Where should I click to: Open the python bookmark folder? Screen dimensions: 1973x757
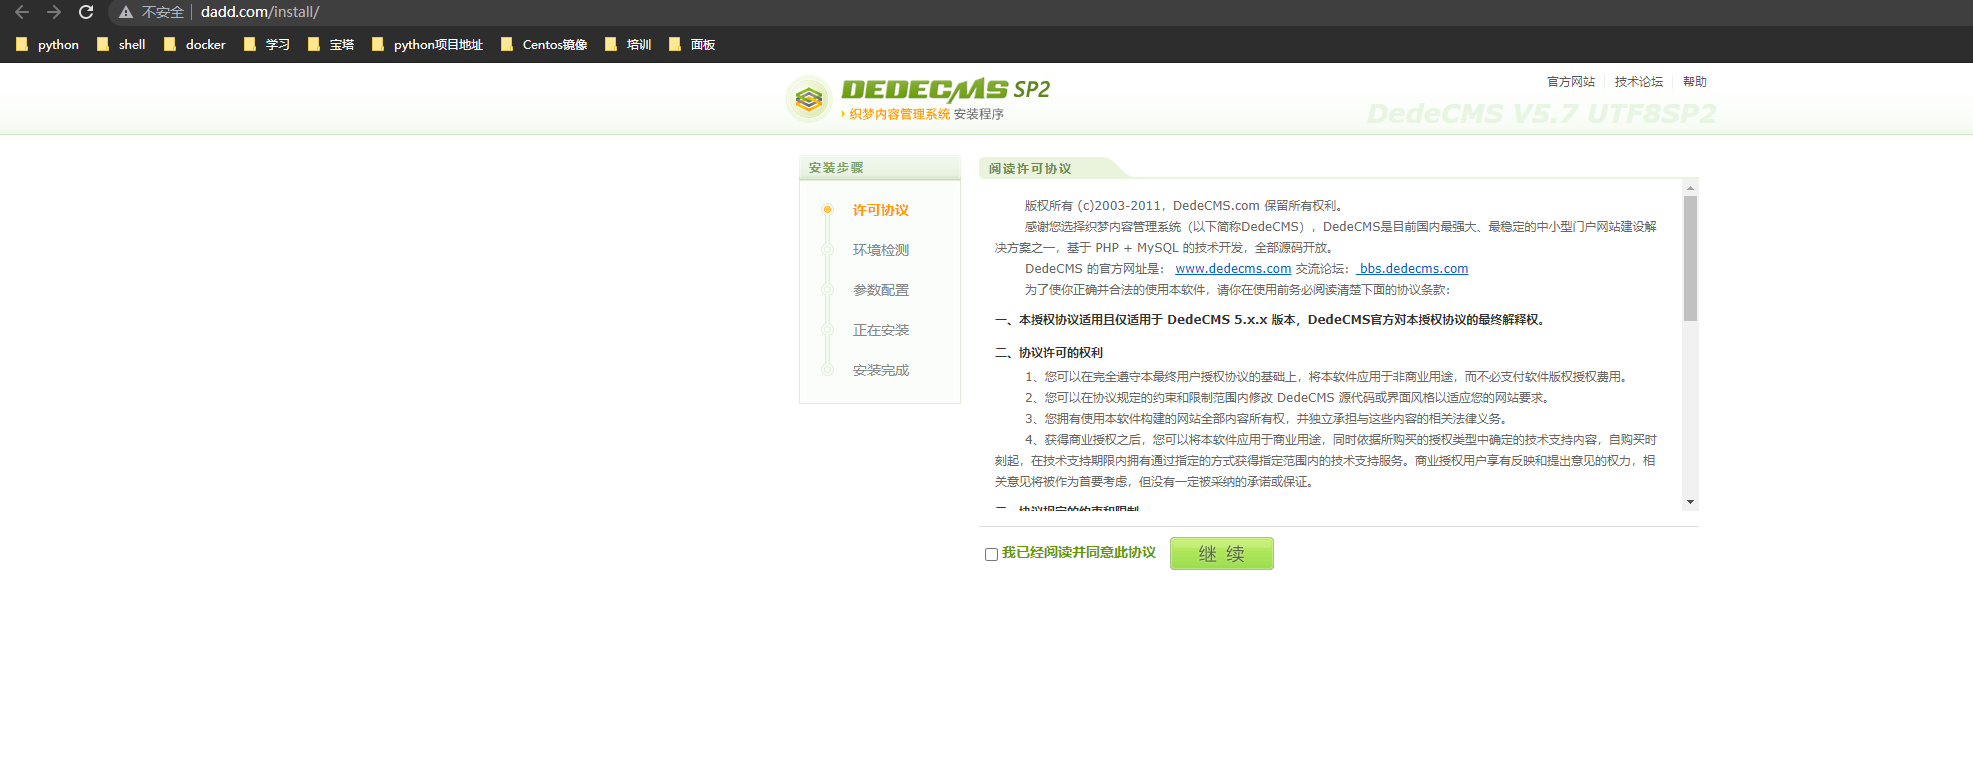pos(47,44)
